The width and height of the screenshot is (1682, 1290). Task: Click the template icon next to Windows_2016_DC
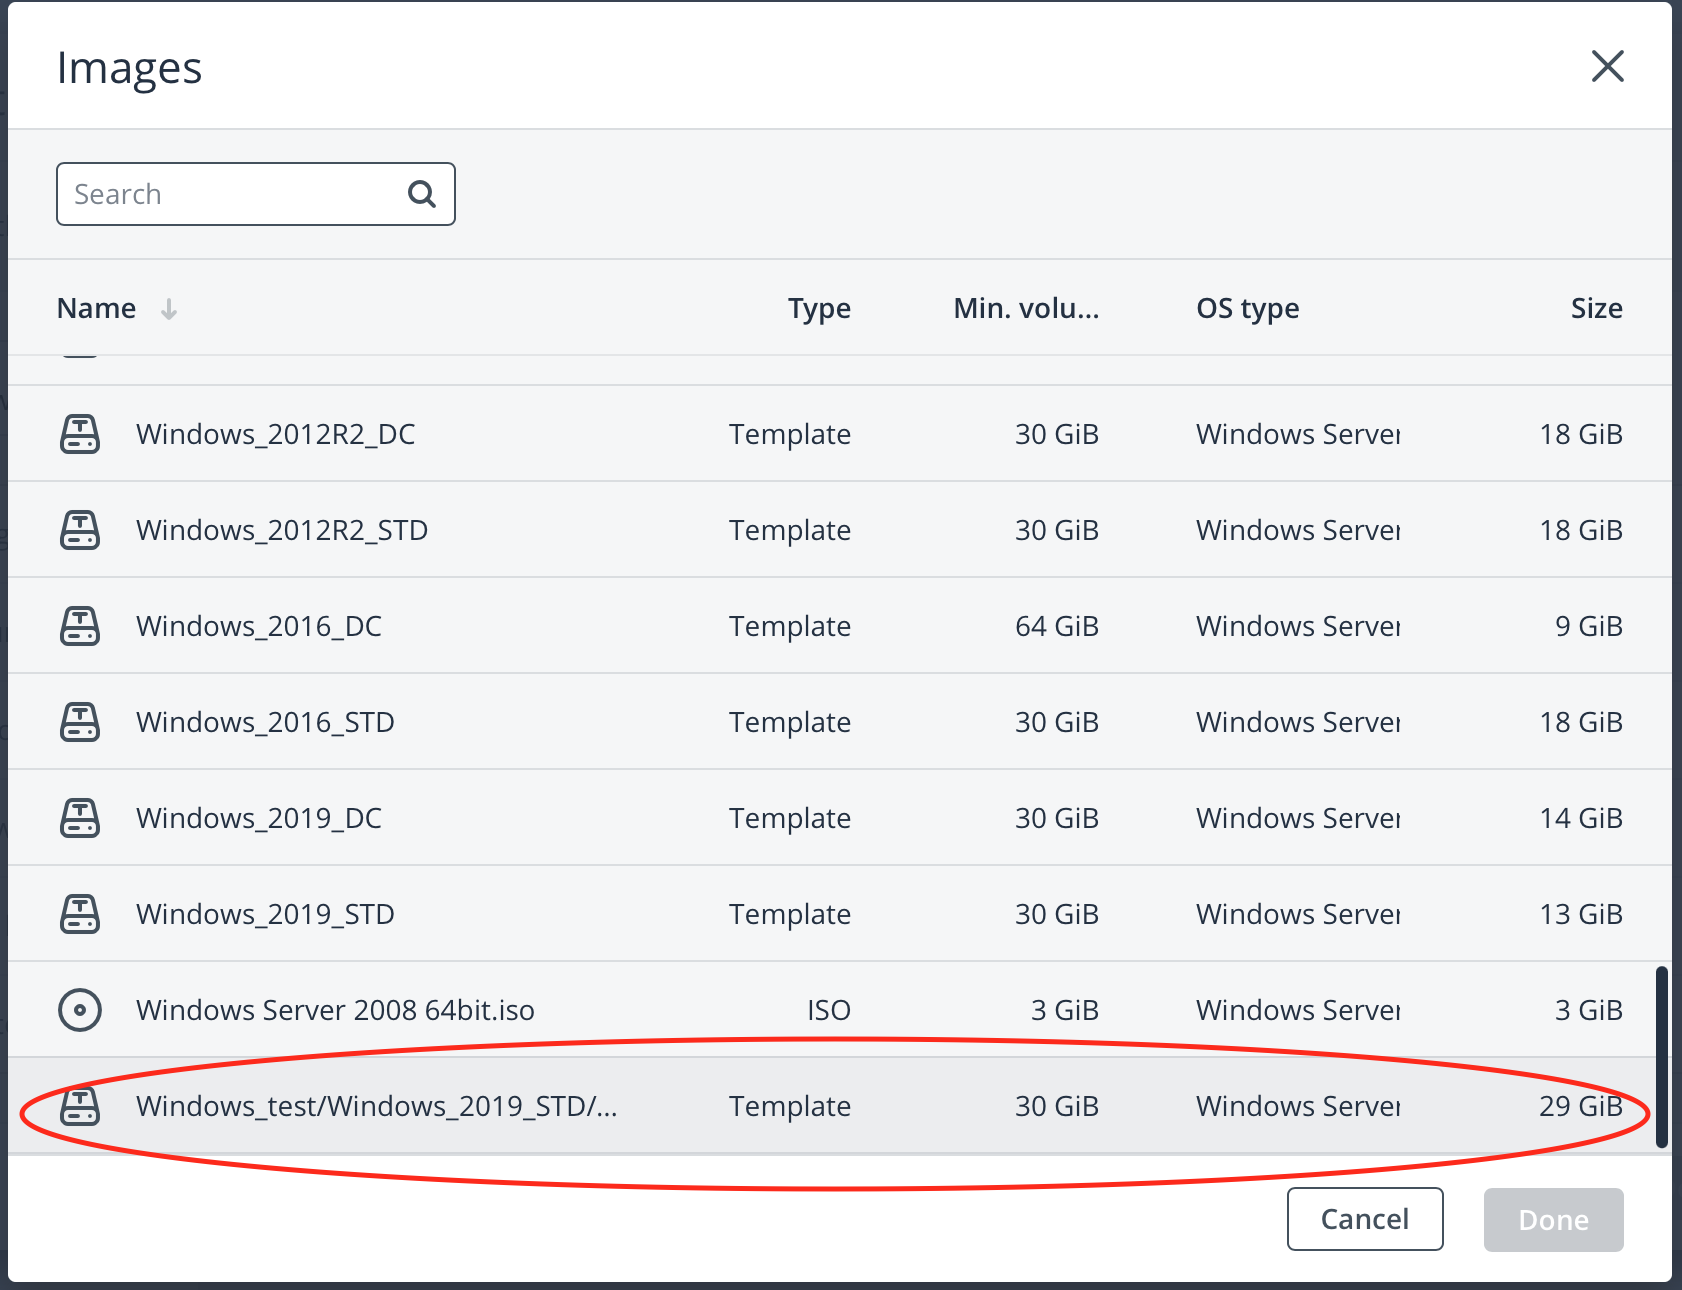click(80, 626)
